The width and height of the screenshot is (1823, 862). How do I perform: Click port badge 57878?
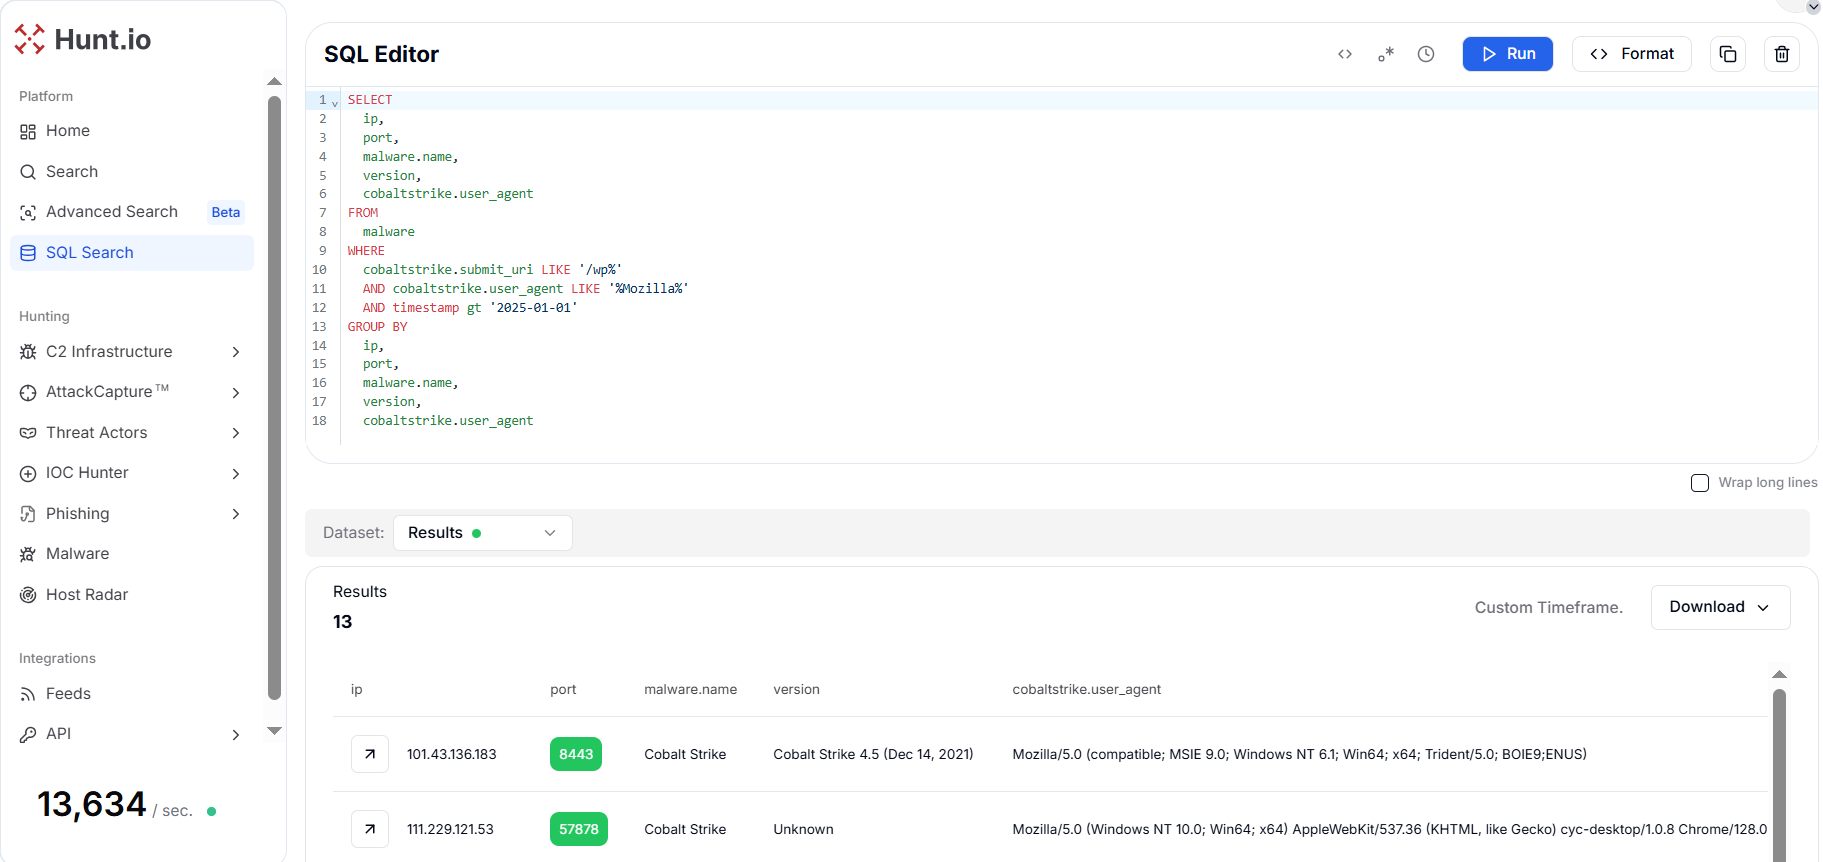point(579,829)
